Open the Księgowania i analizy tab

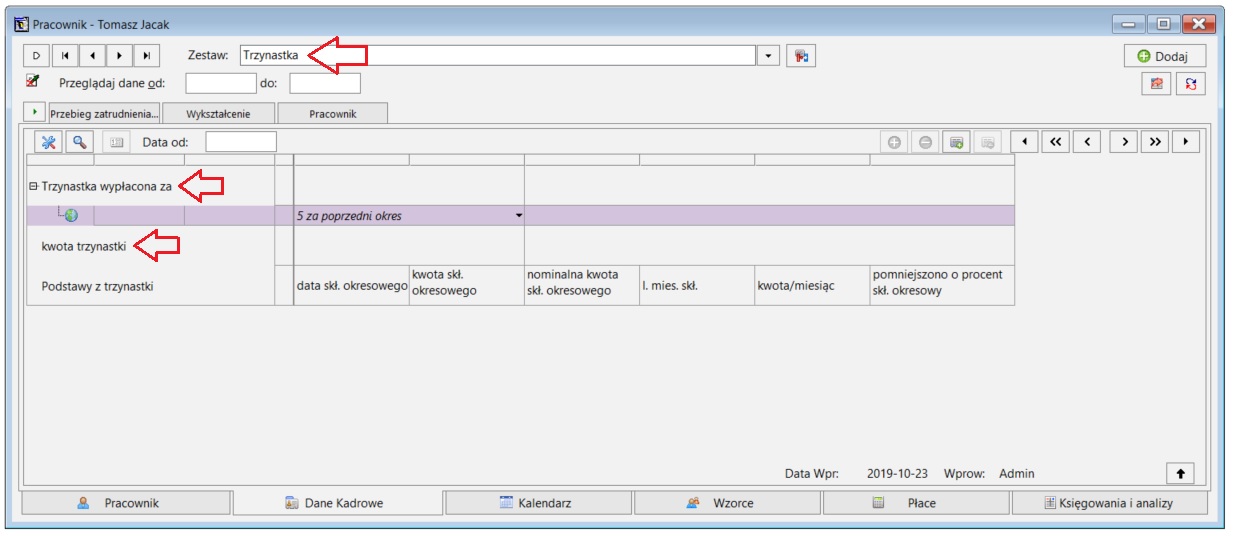coord(1109,503)
